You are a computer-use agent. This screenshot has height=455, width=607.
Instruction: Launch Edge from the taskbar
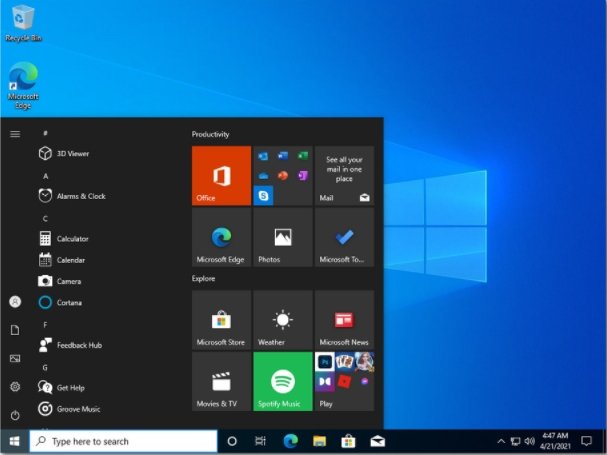coord(290,441)
